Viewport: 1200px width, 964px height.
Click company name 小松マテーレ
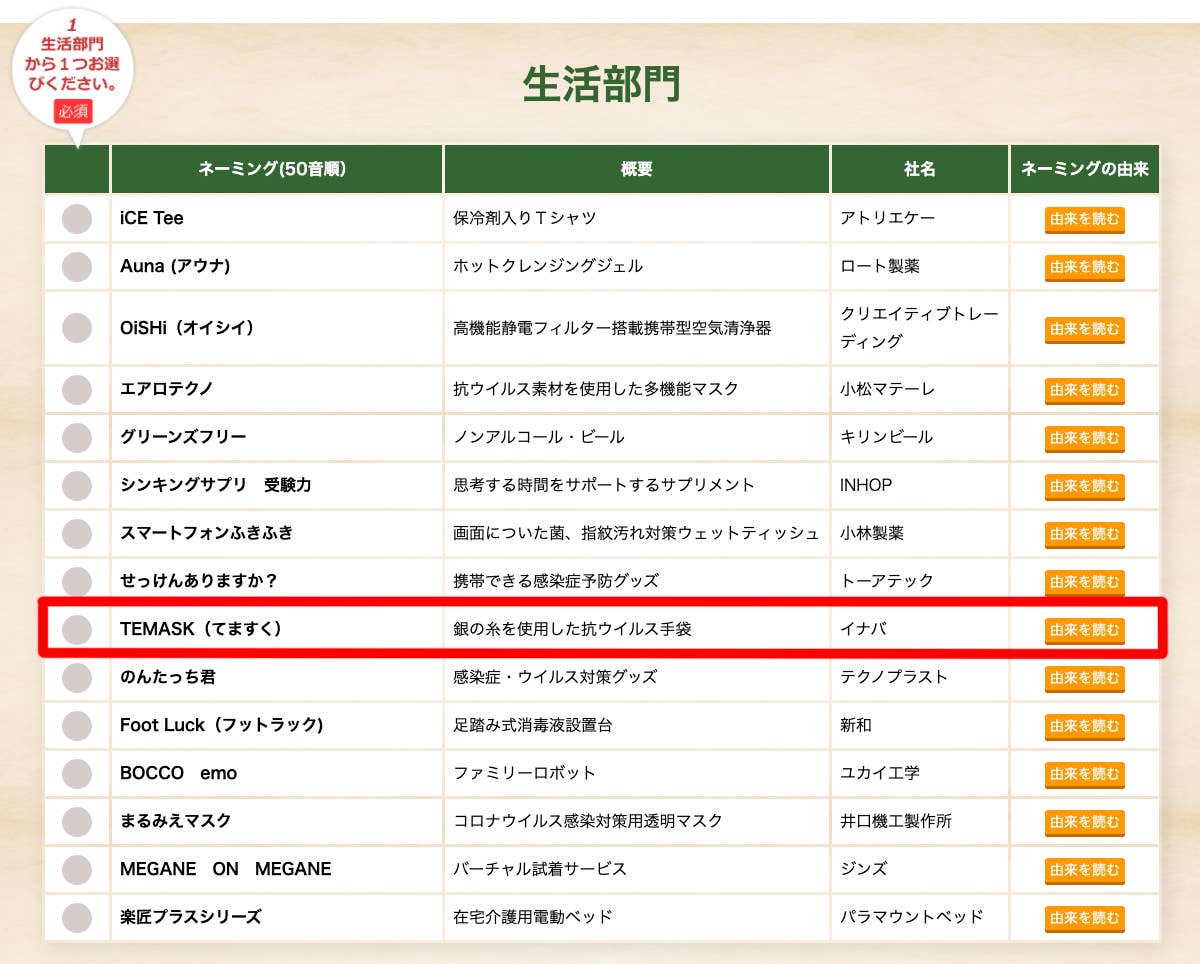tap(888, 388)
